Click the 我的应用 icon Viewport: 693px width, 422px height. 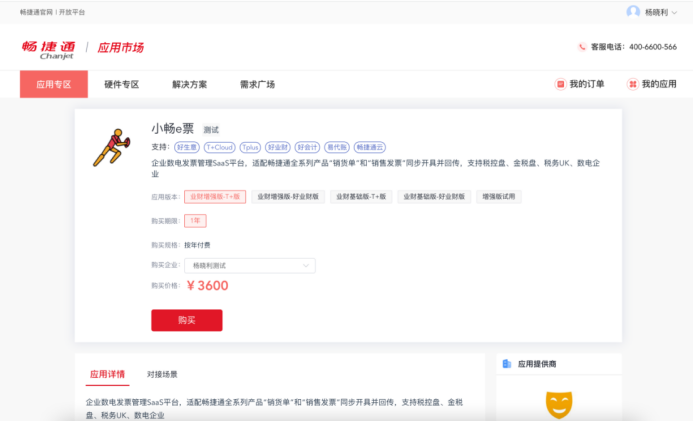pos(632,84)
